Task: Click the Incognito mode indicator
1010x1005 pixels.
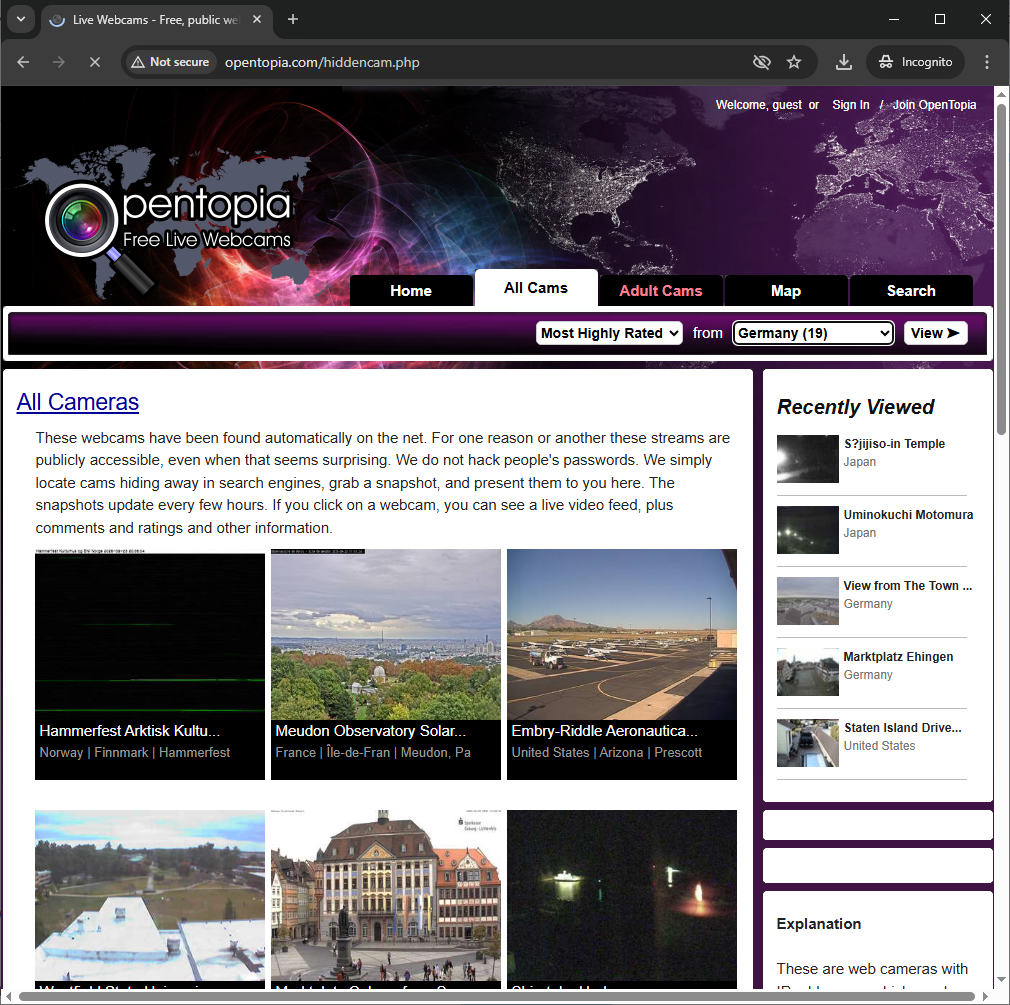Action: 915,61
